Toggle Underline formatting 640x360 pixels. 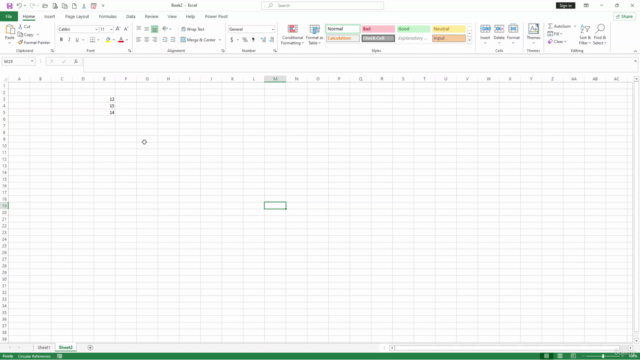tap(77, 40)
